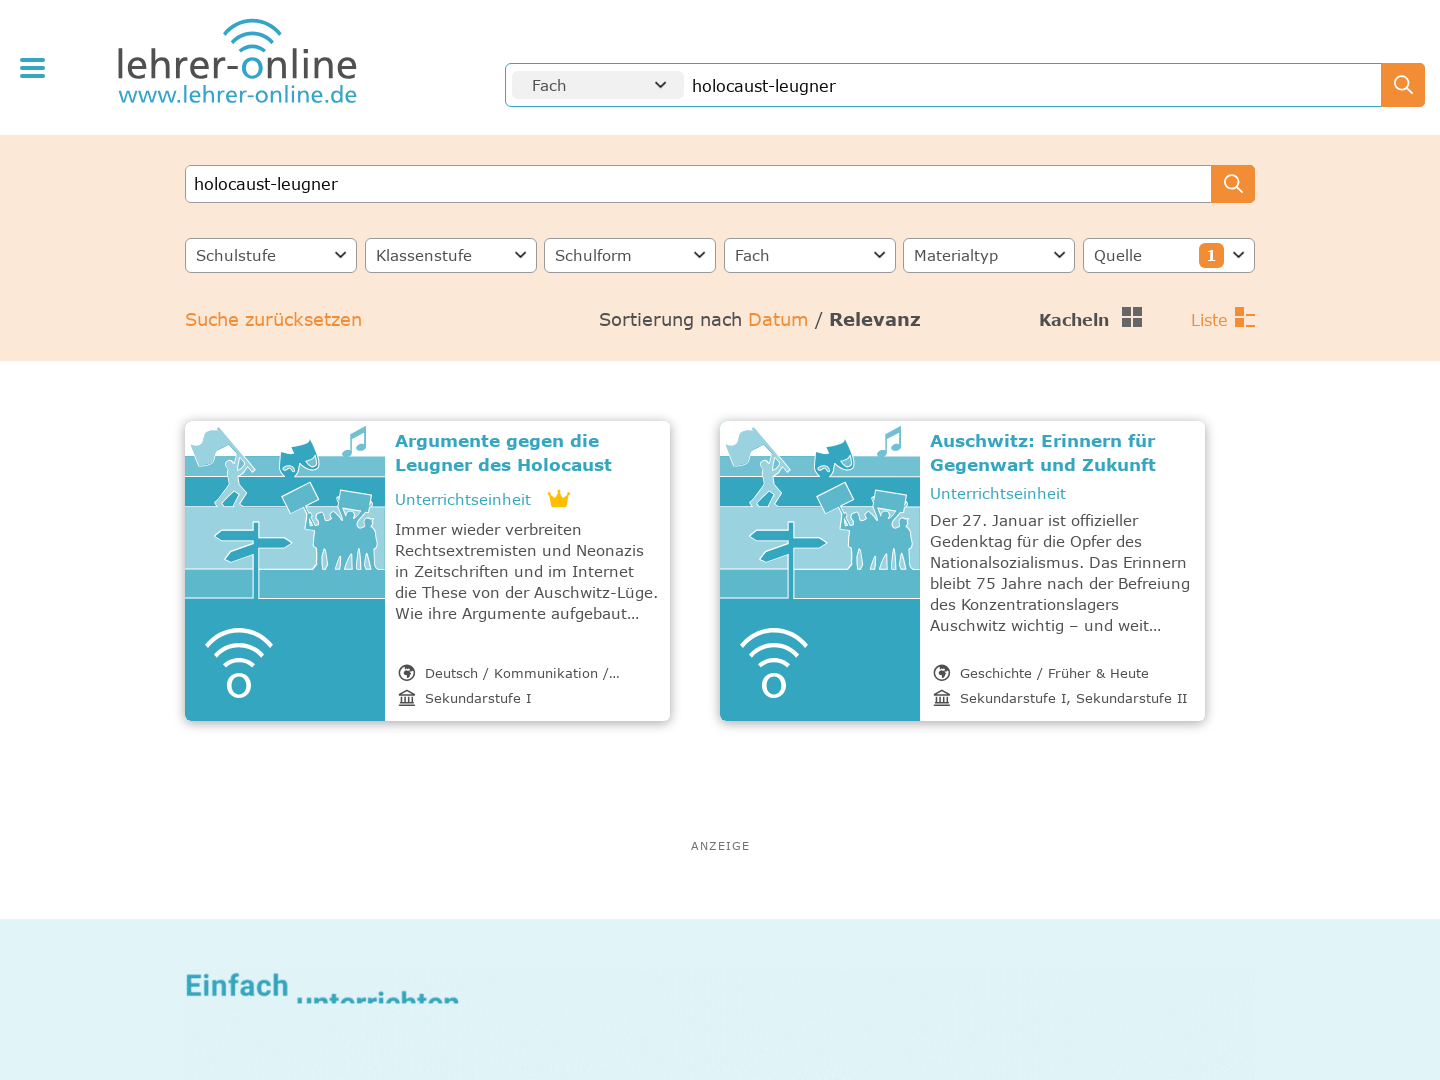The height and width of the screenshot is (1080, 1440).
Task: Sort results by Datum
Action: click(x=778, y=319)
